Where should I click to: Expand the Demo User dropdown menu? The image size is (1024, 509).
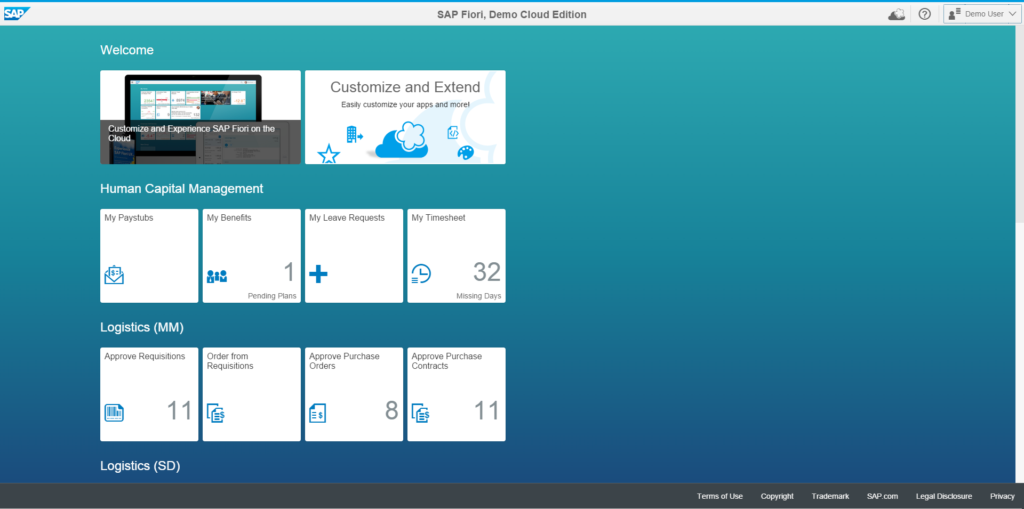click(x=982, y=14)
